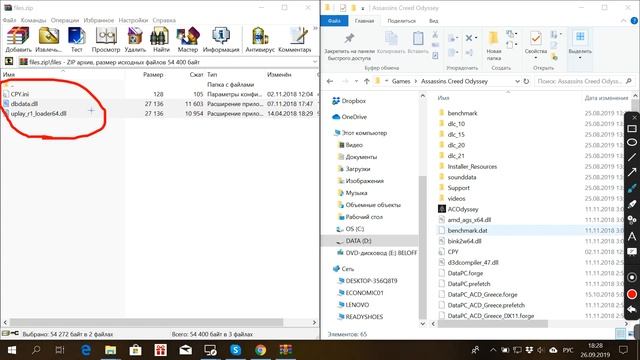Go up one level in Explorer
This screenshot has height=360, width=640.
coord(367,81)
